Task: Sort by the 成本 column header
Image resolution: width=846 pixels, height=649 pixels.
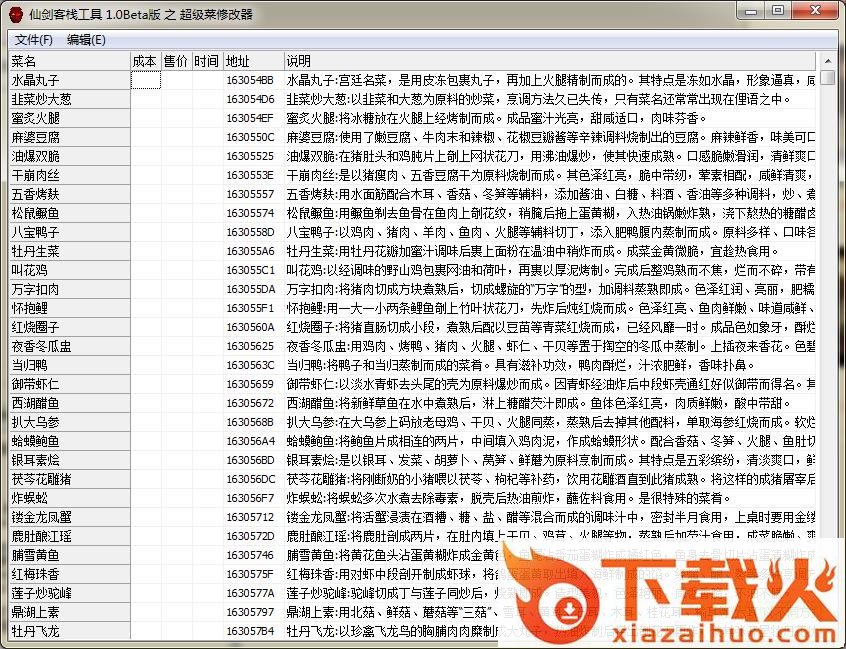Action: 144,61
